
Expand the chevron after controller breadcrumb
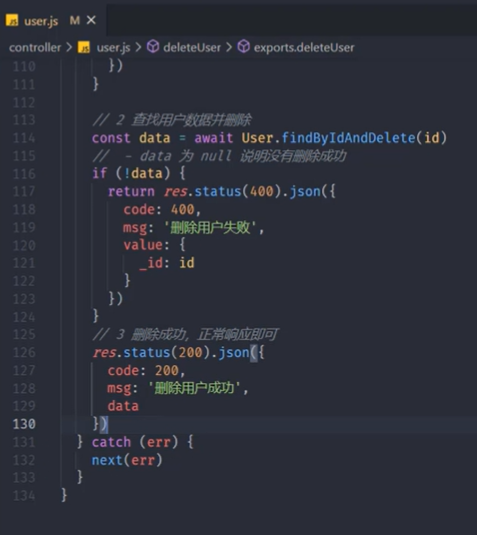pos(69,47)
